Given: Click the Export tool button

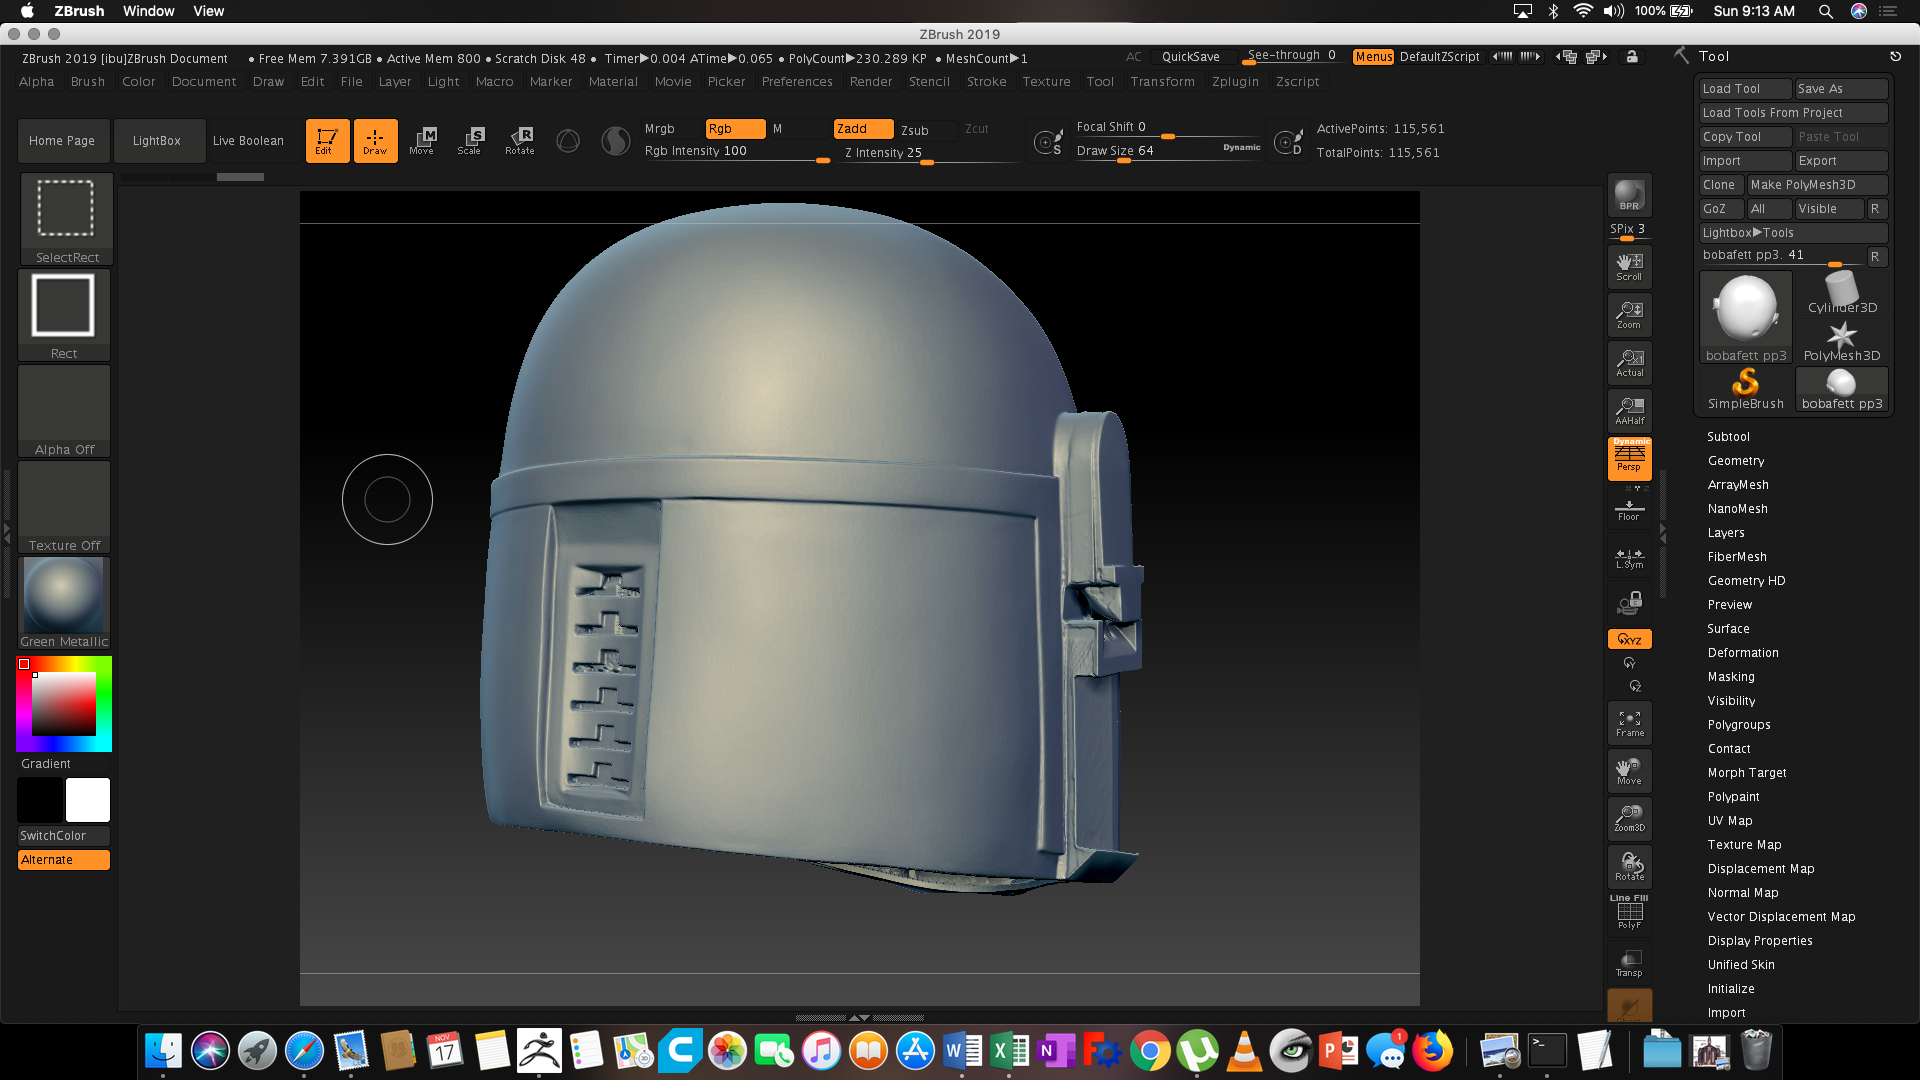Looking at the screenshot, I should click(1841, 161).
